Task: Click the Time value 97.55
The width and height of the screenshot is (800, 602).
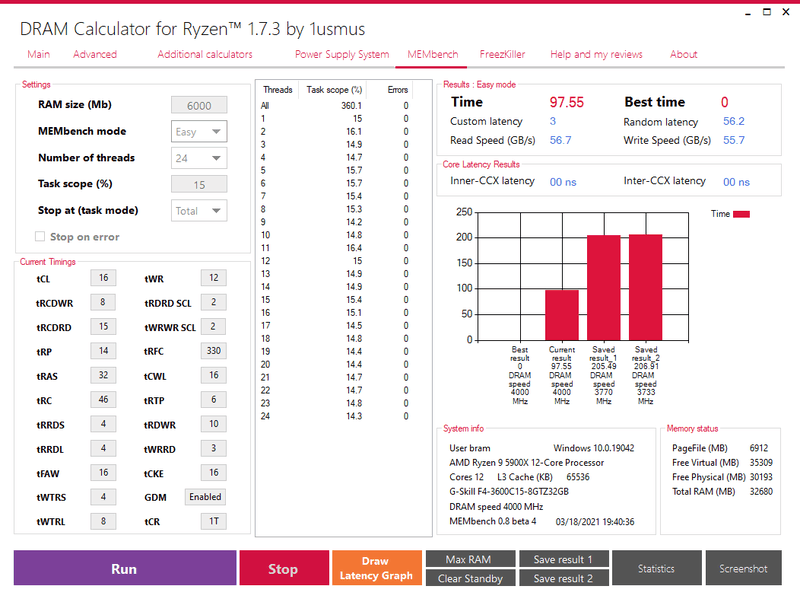Action: pyautogui.click(x=566, y=102)
